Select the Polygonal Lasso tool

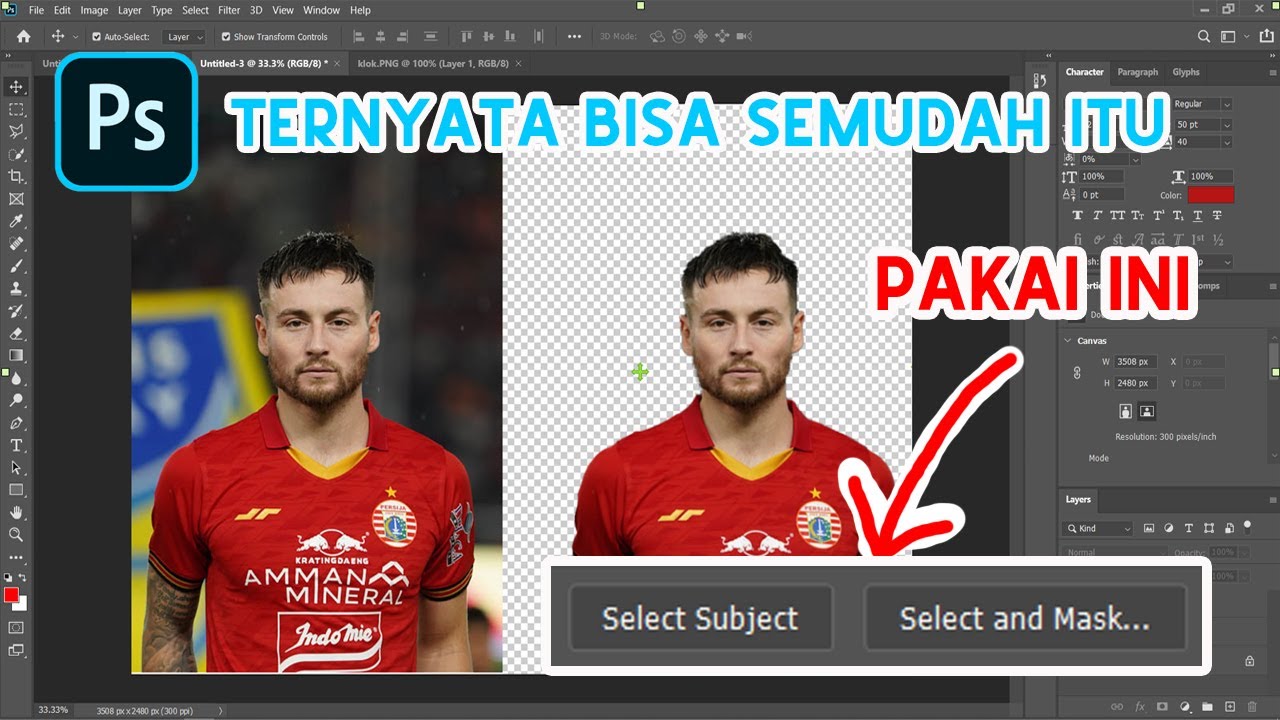coord(16,132)
